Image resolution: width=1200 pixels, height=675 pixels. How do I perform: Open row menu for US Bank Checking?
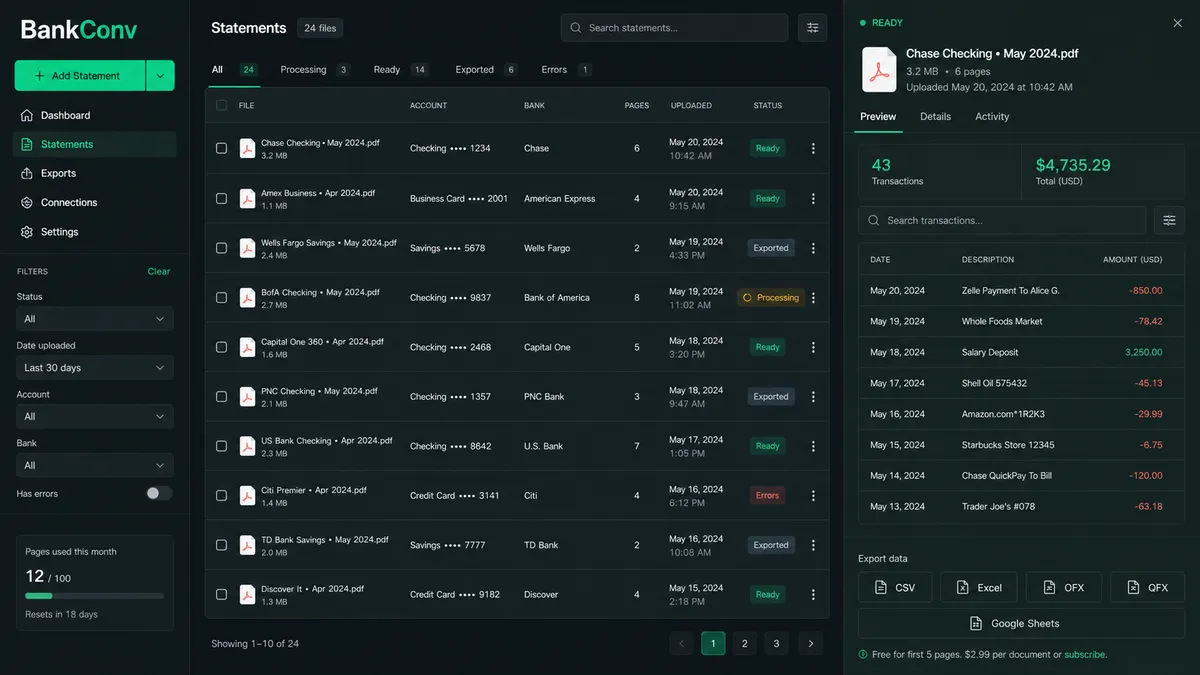pyautogui.click(x=813, y=446)
